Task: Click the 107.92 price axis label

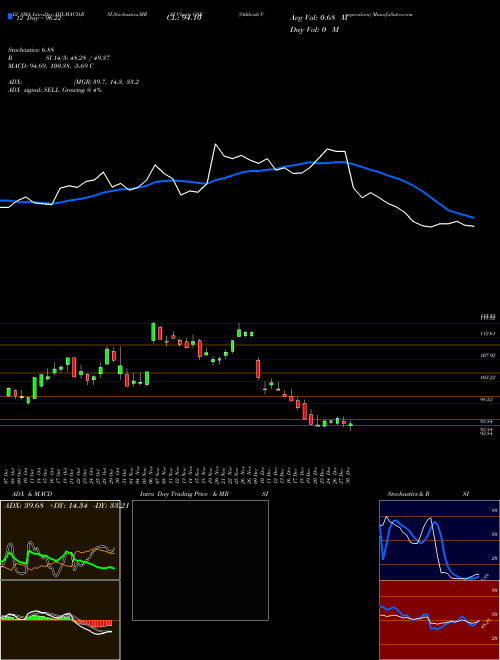Action: [x=487, y=356]
